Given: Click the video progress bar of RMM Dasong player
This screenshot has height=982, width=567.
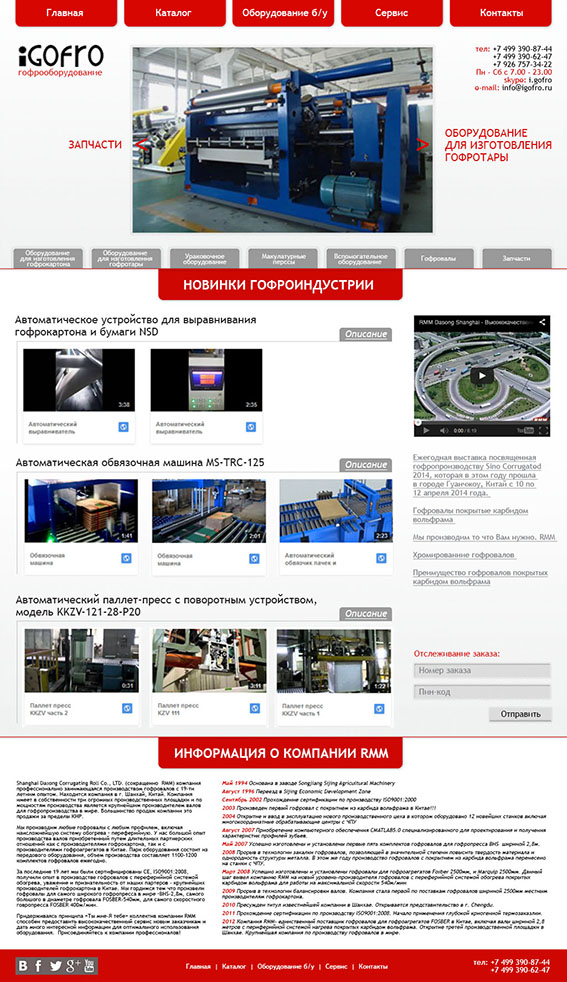Looking at the screenshot, I should pyautogui.click(x=482, y=423).
